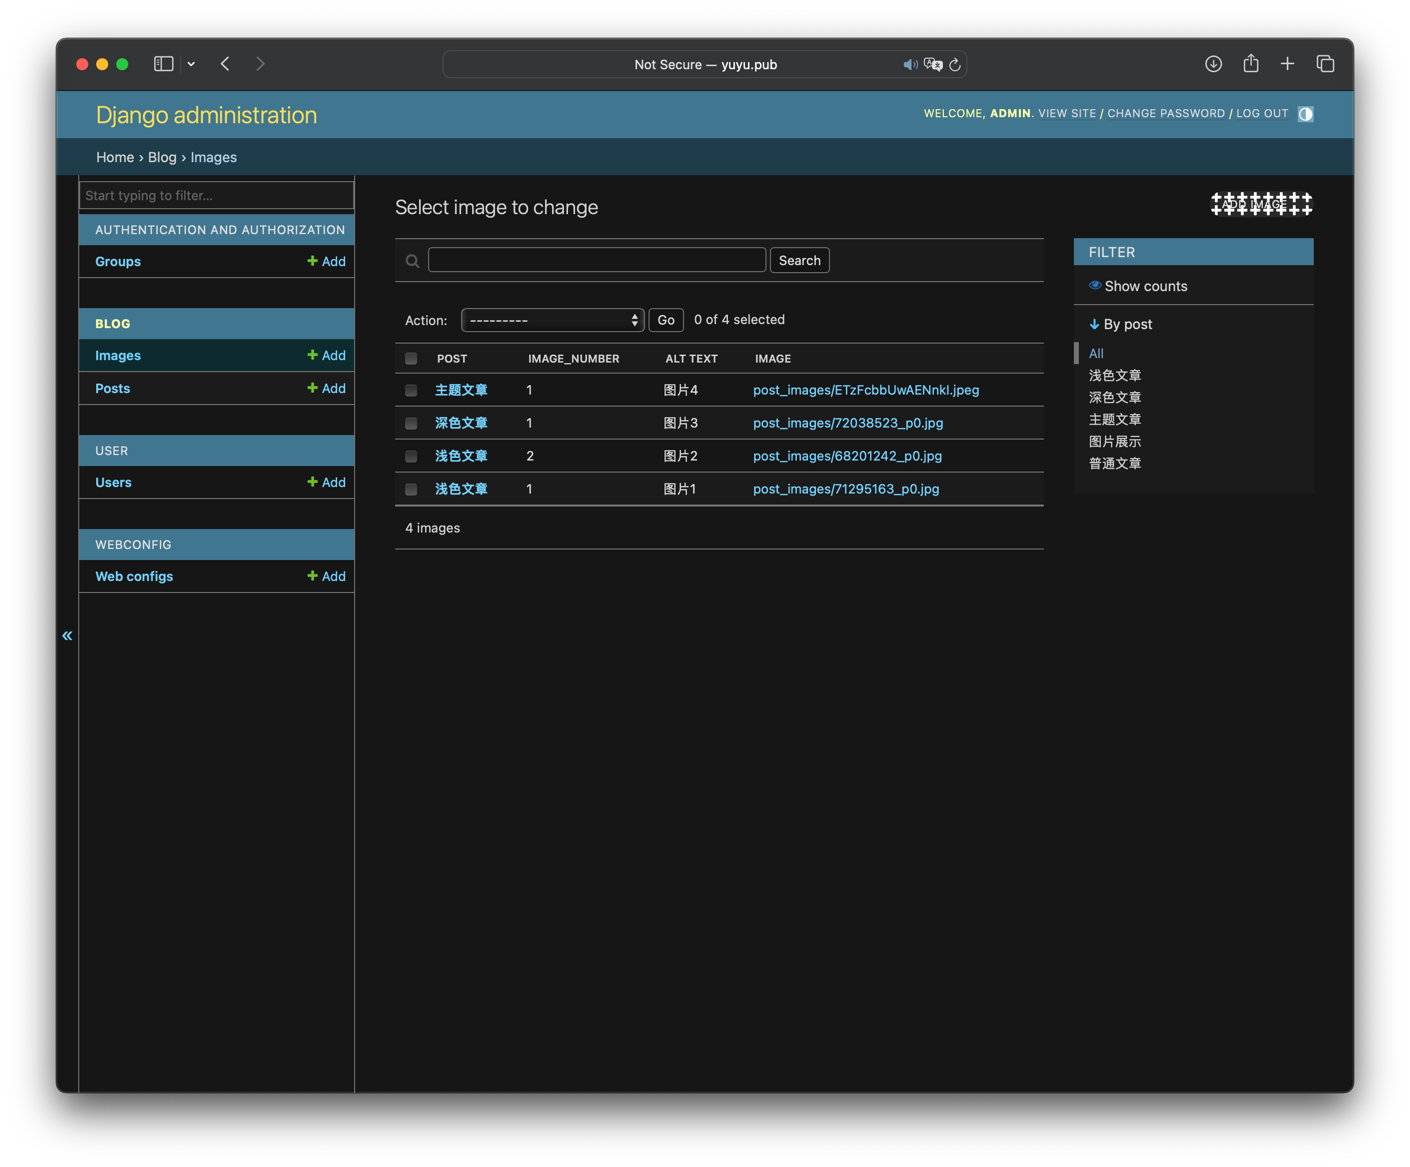Click the search magnifier icon

pos(412,261)
